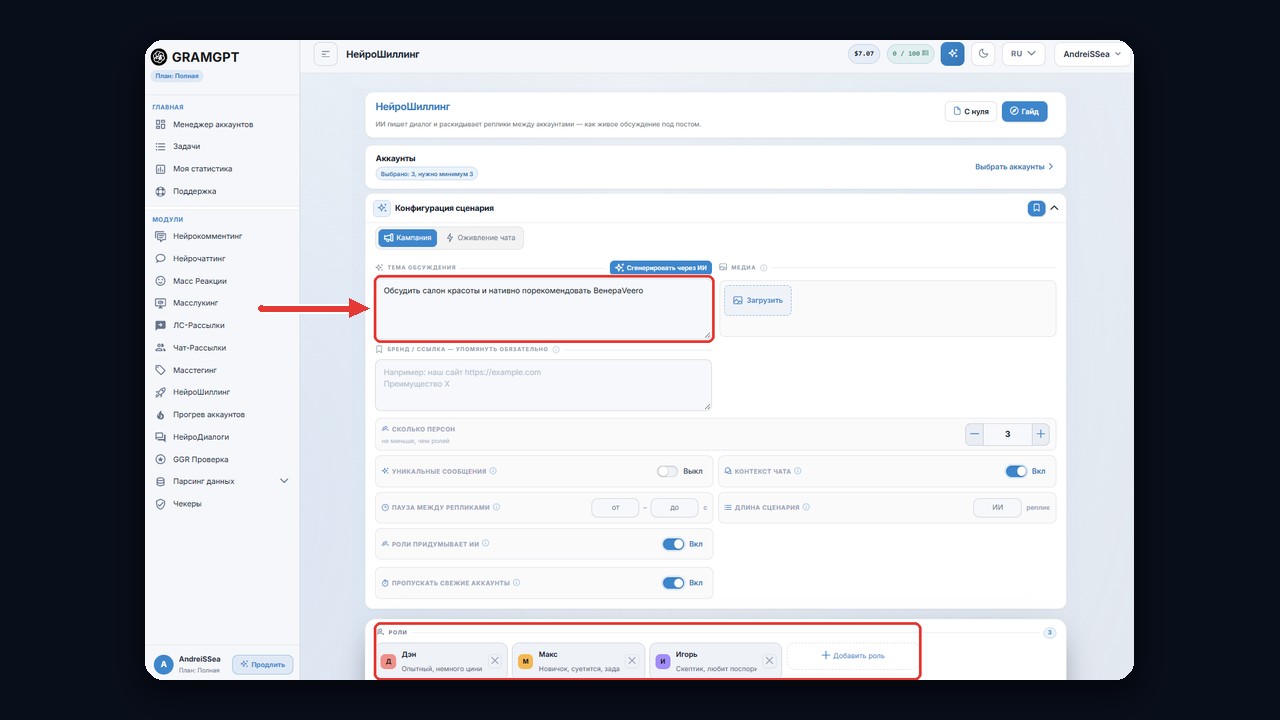Click the С нуля button

click(x=971, y=111)
